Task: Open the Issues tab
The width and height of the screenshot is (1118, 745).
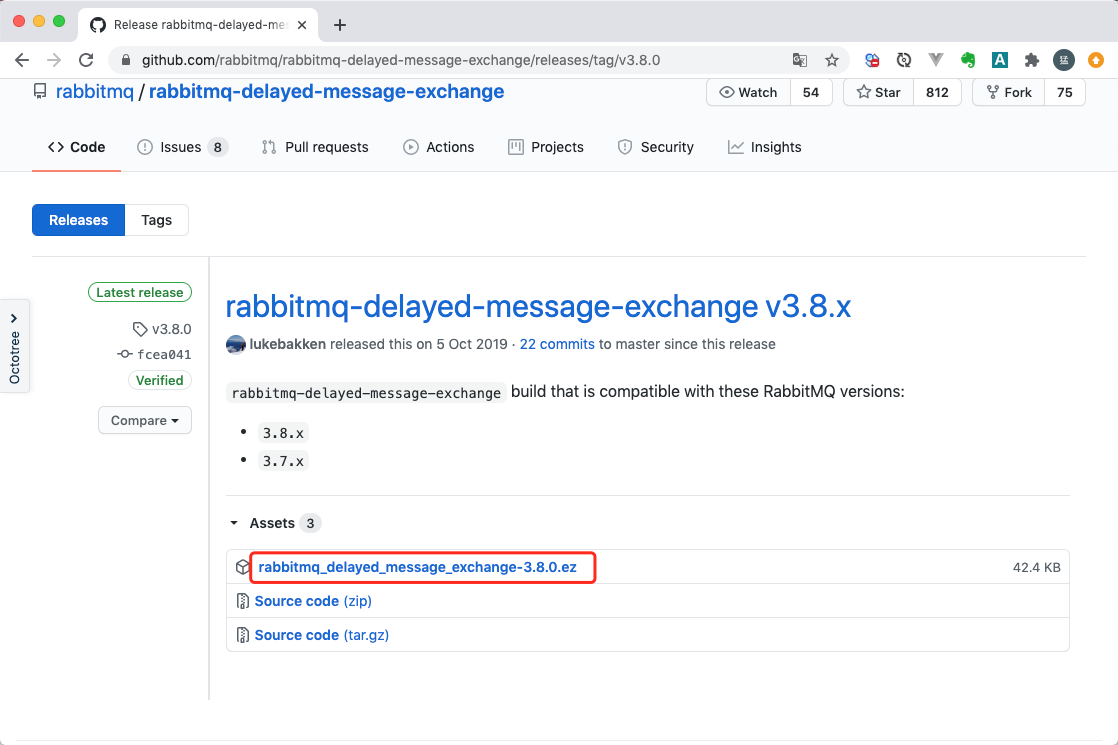Action: (182, 147)
